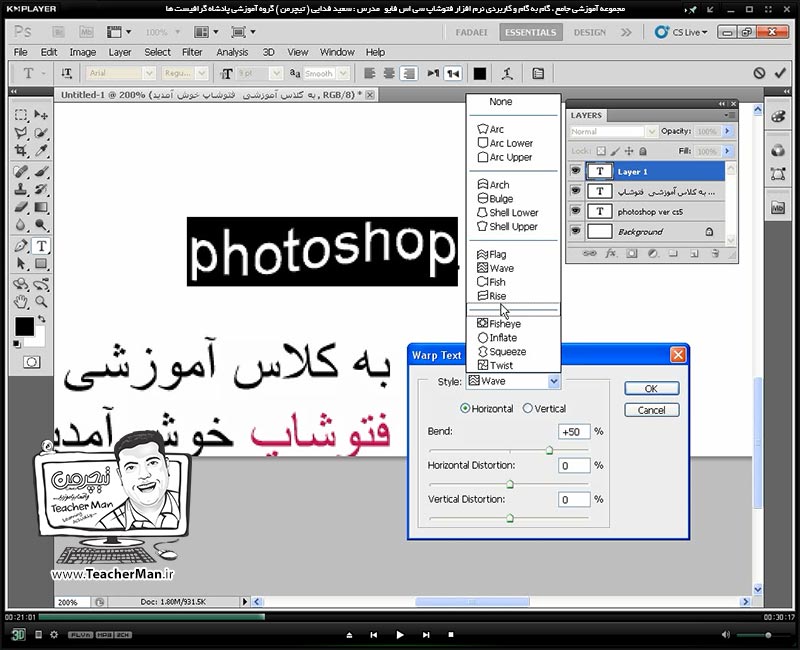
Task: Hide the photoshop ver cs5 layer
Action: click(576, 211)
